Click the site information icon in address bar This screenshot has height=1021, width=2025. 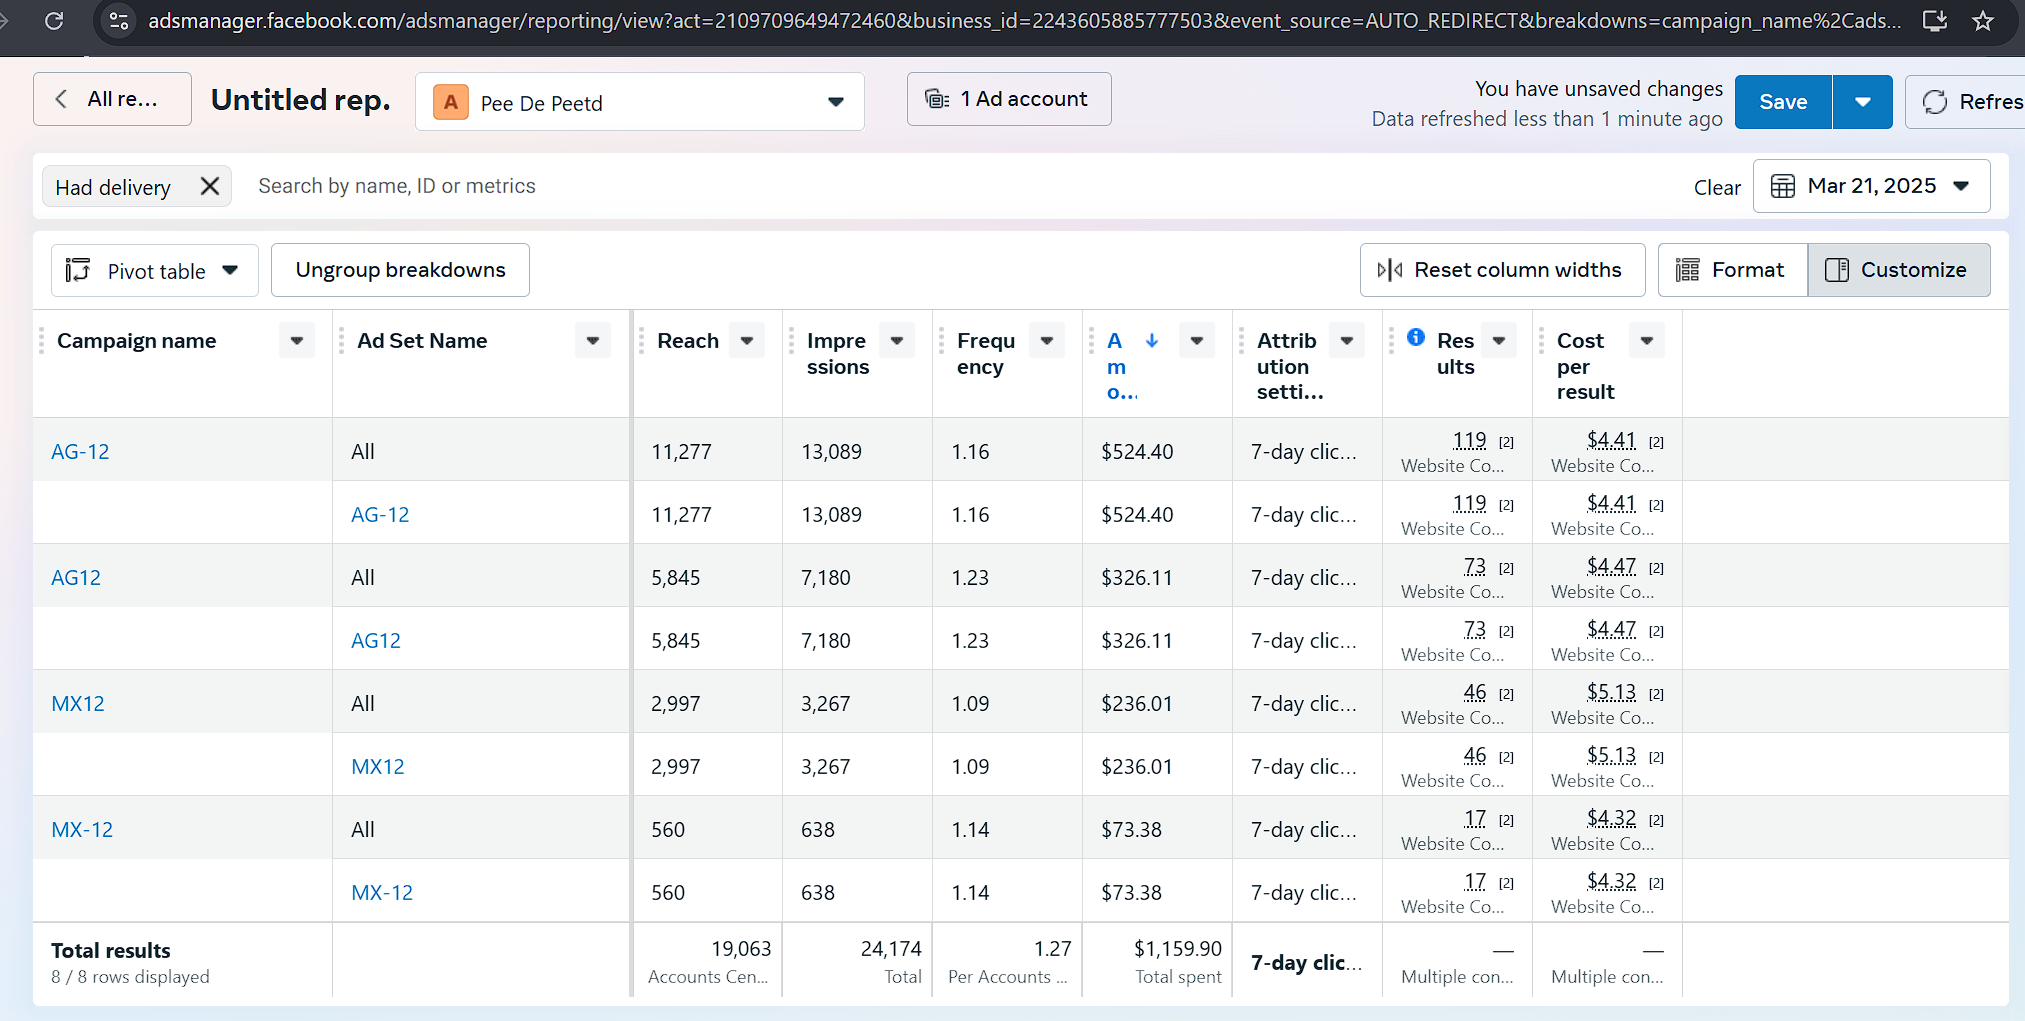[119, 20]
